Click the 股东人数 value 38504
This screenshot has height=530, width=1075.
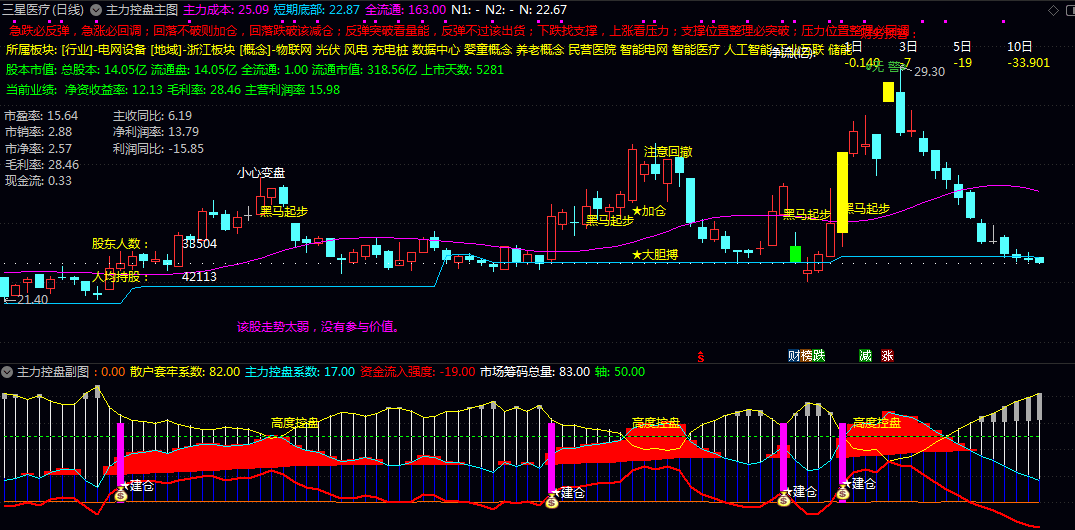coord(200,243)
